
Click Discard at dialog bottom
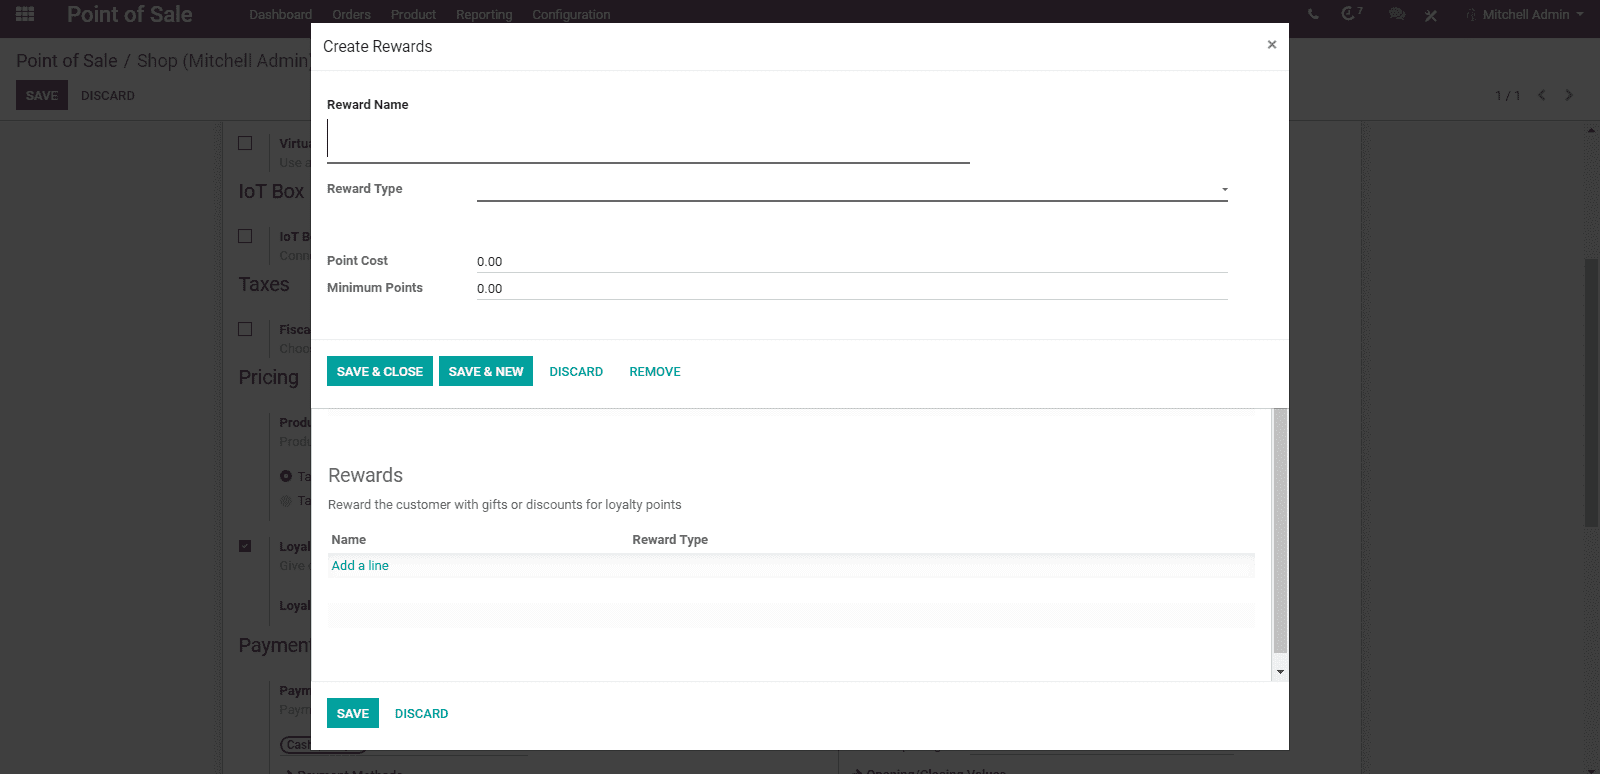(x=421, y=713)
